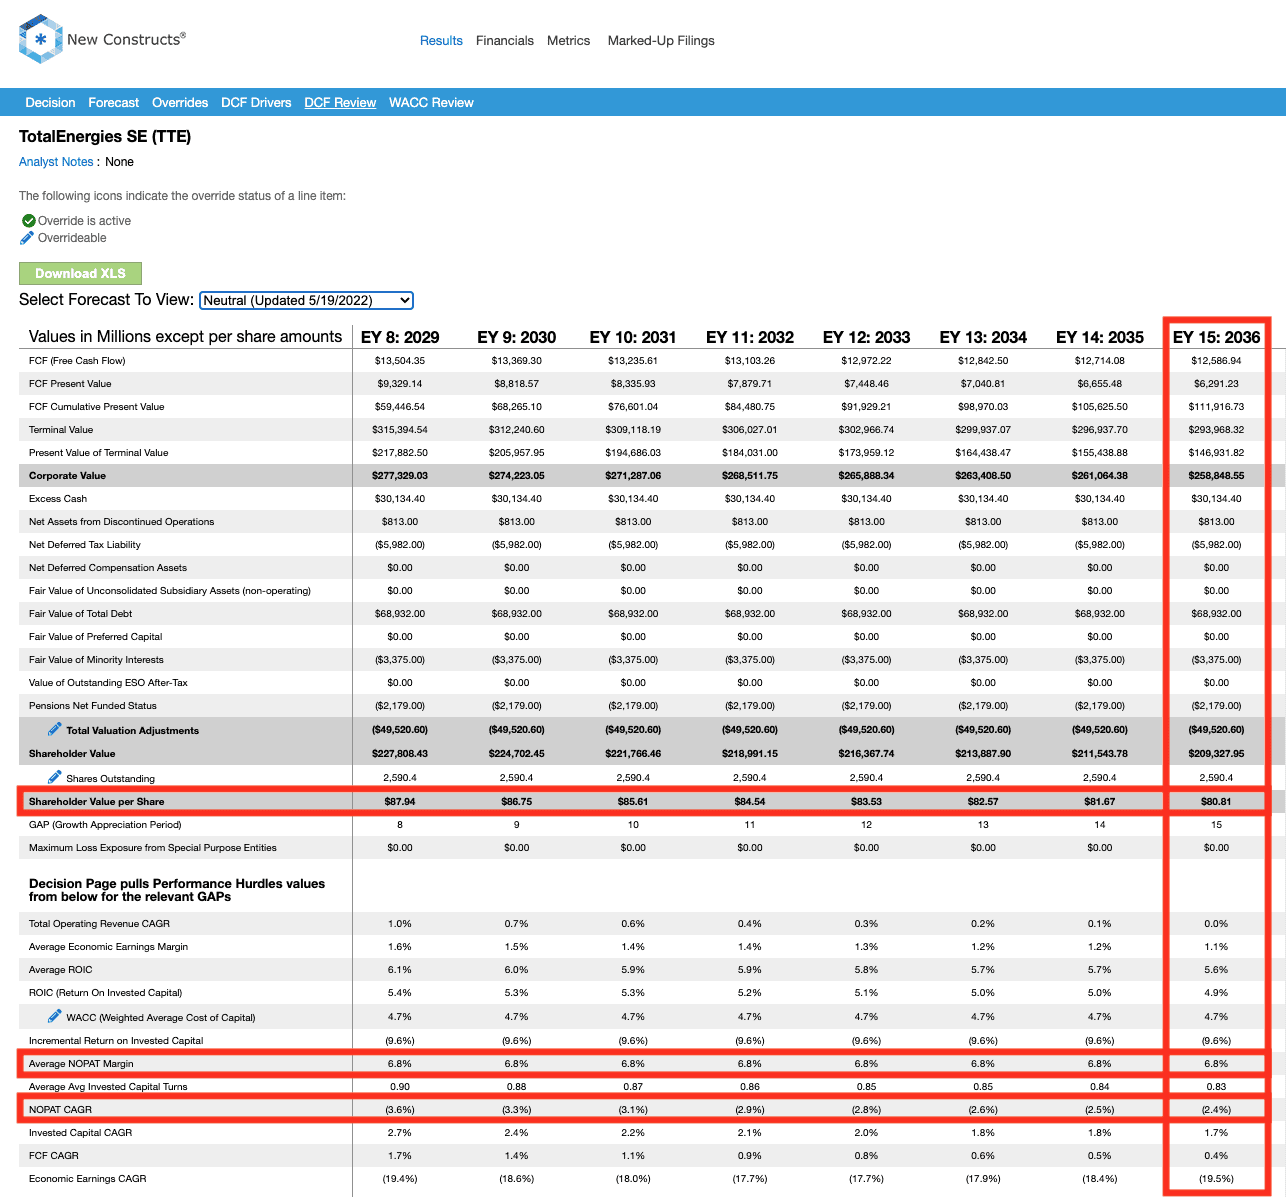1286x1197 pixels.
Task: Open the Results menu
Action: click(441, 41)
